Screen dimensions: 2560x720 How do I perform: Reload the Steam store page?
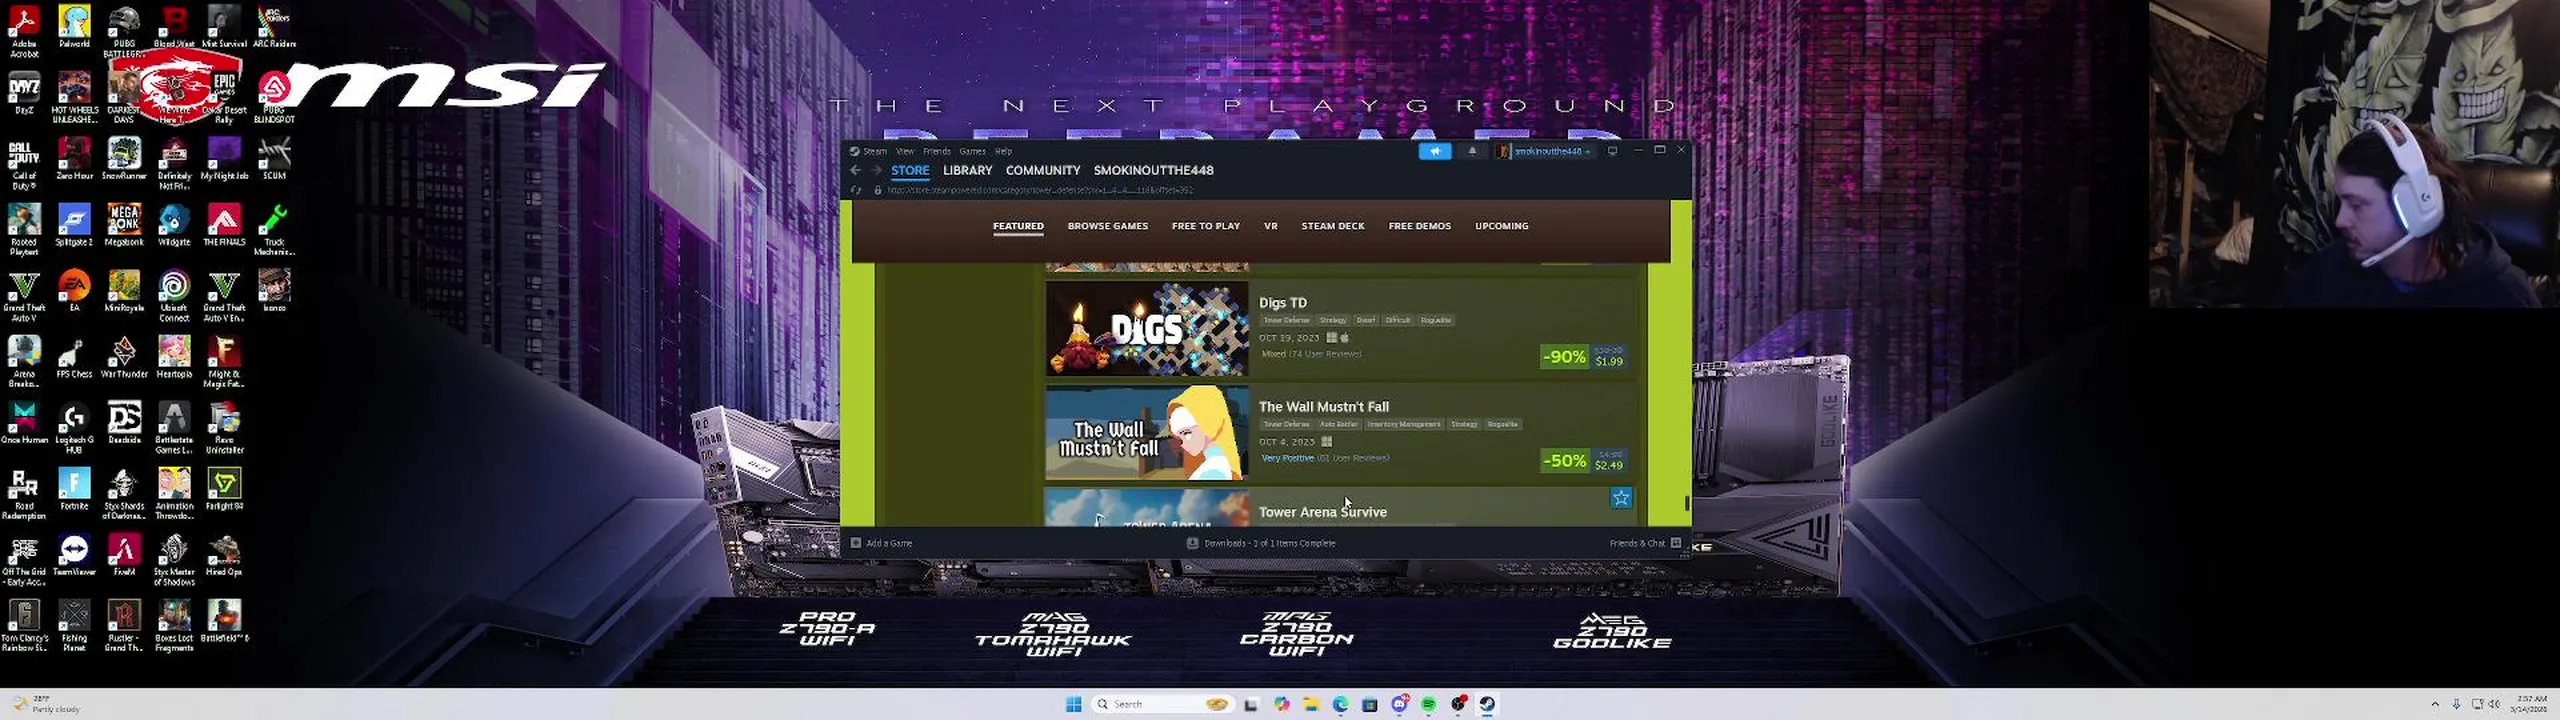(x=856, y=190)
